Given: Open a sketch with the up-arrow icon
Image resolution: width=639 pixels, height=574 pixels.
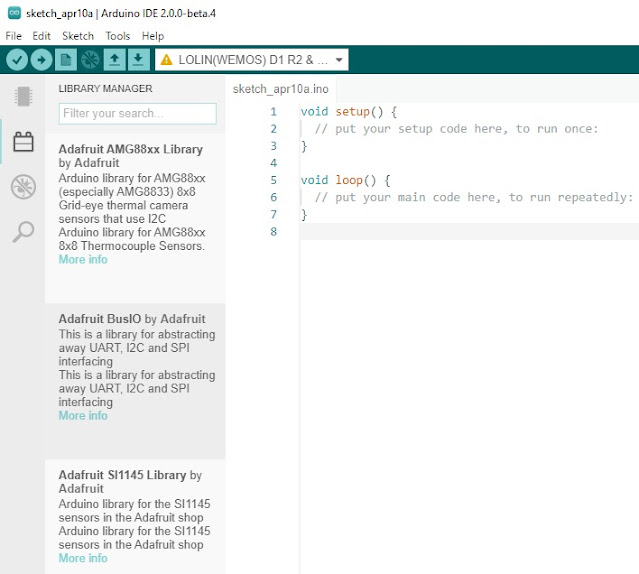Looking at the screenshot, I should [x=115, y=60].
